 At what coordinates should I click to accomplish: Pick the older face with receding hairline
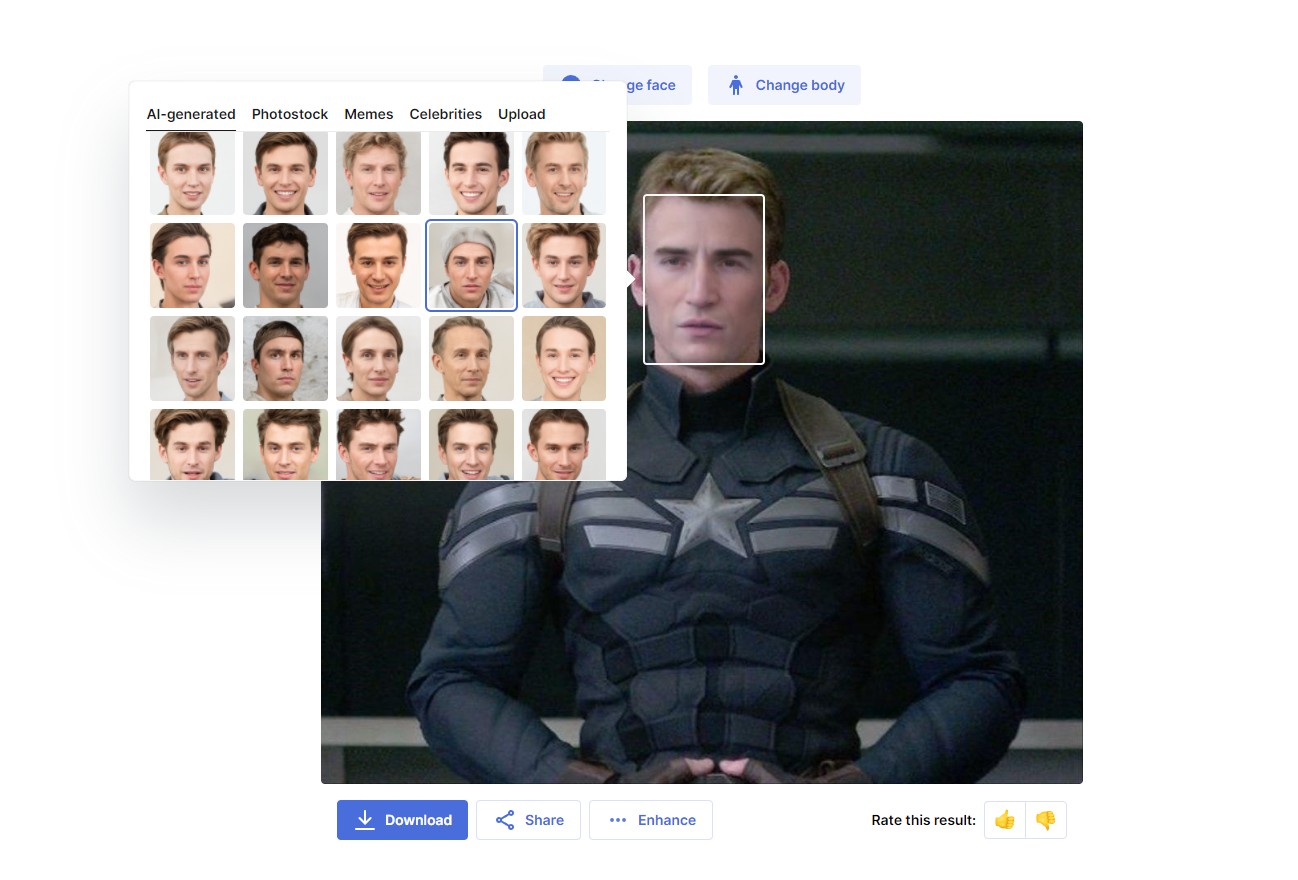click(x=471, y=358)
